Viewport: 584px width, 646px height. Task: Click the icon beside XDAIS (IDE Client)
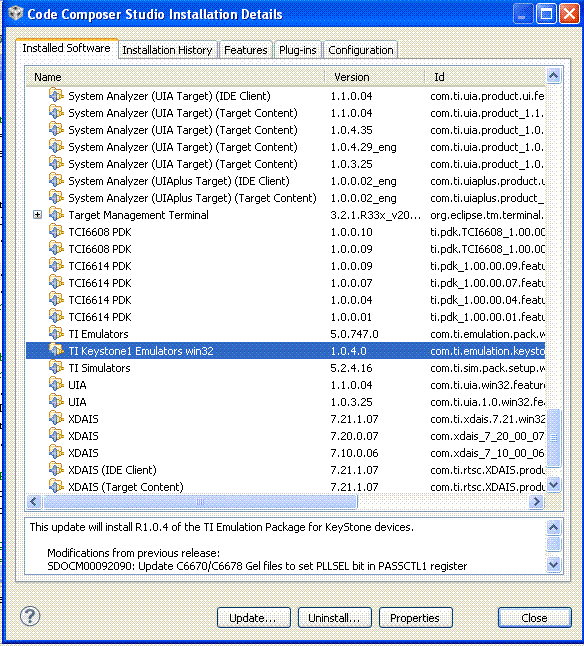tap(56, 469)
